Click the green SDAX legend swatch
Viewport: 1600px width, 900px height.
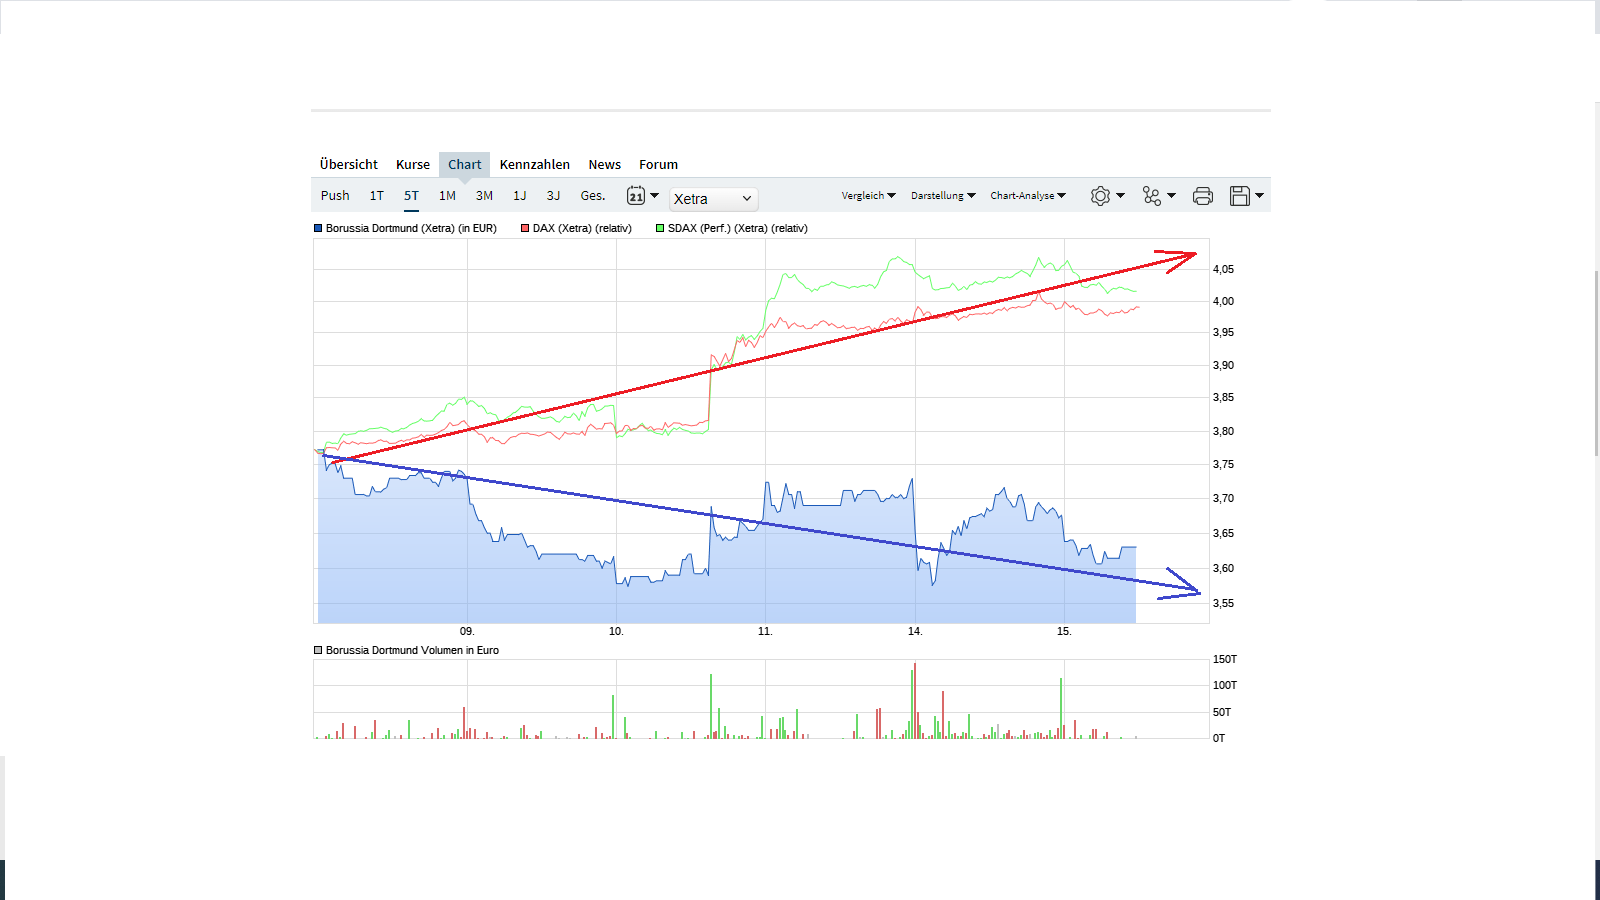[660, 228]
